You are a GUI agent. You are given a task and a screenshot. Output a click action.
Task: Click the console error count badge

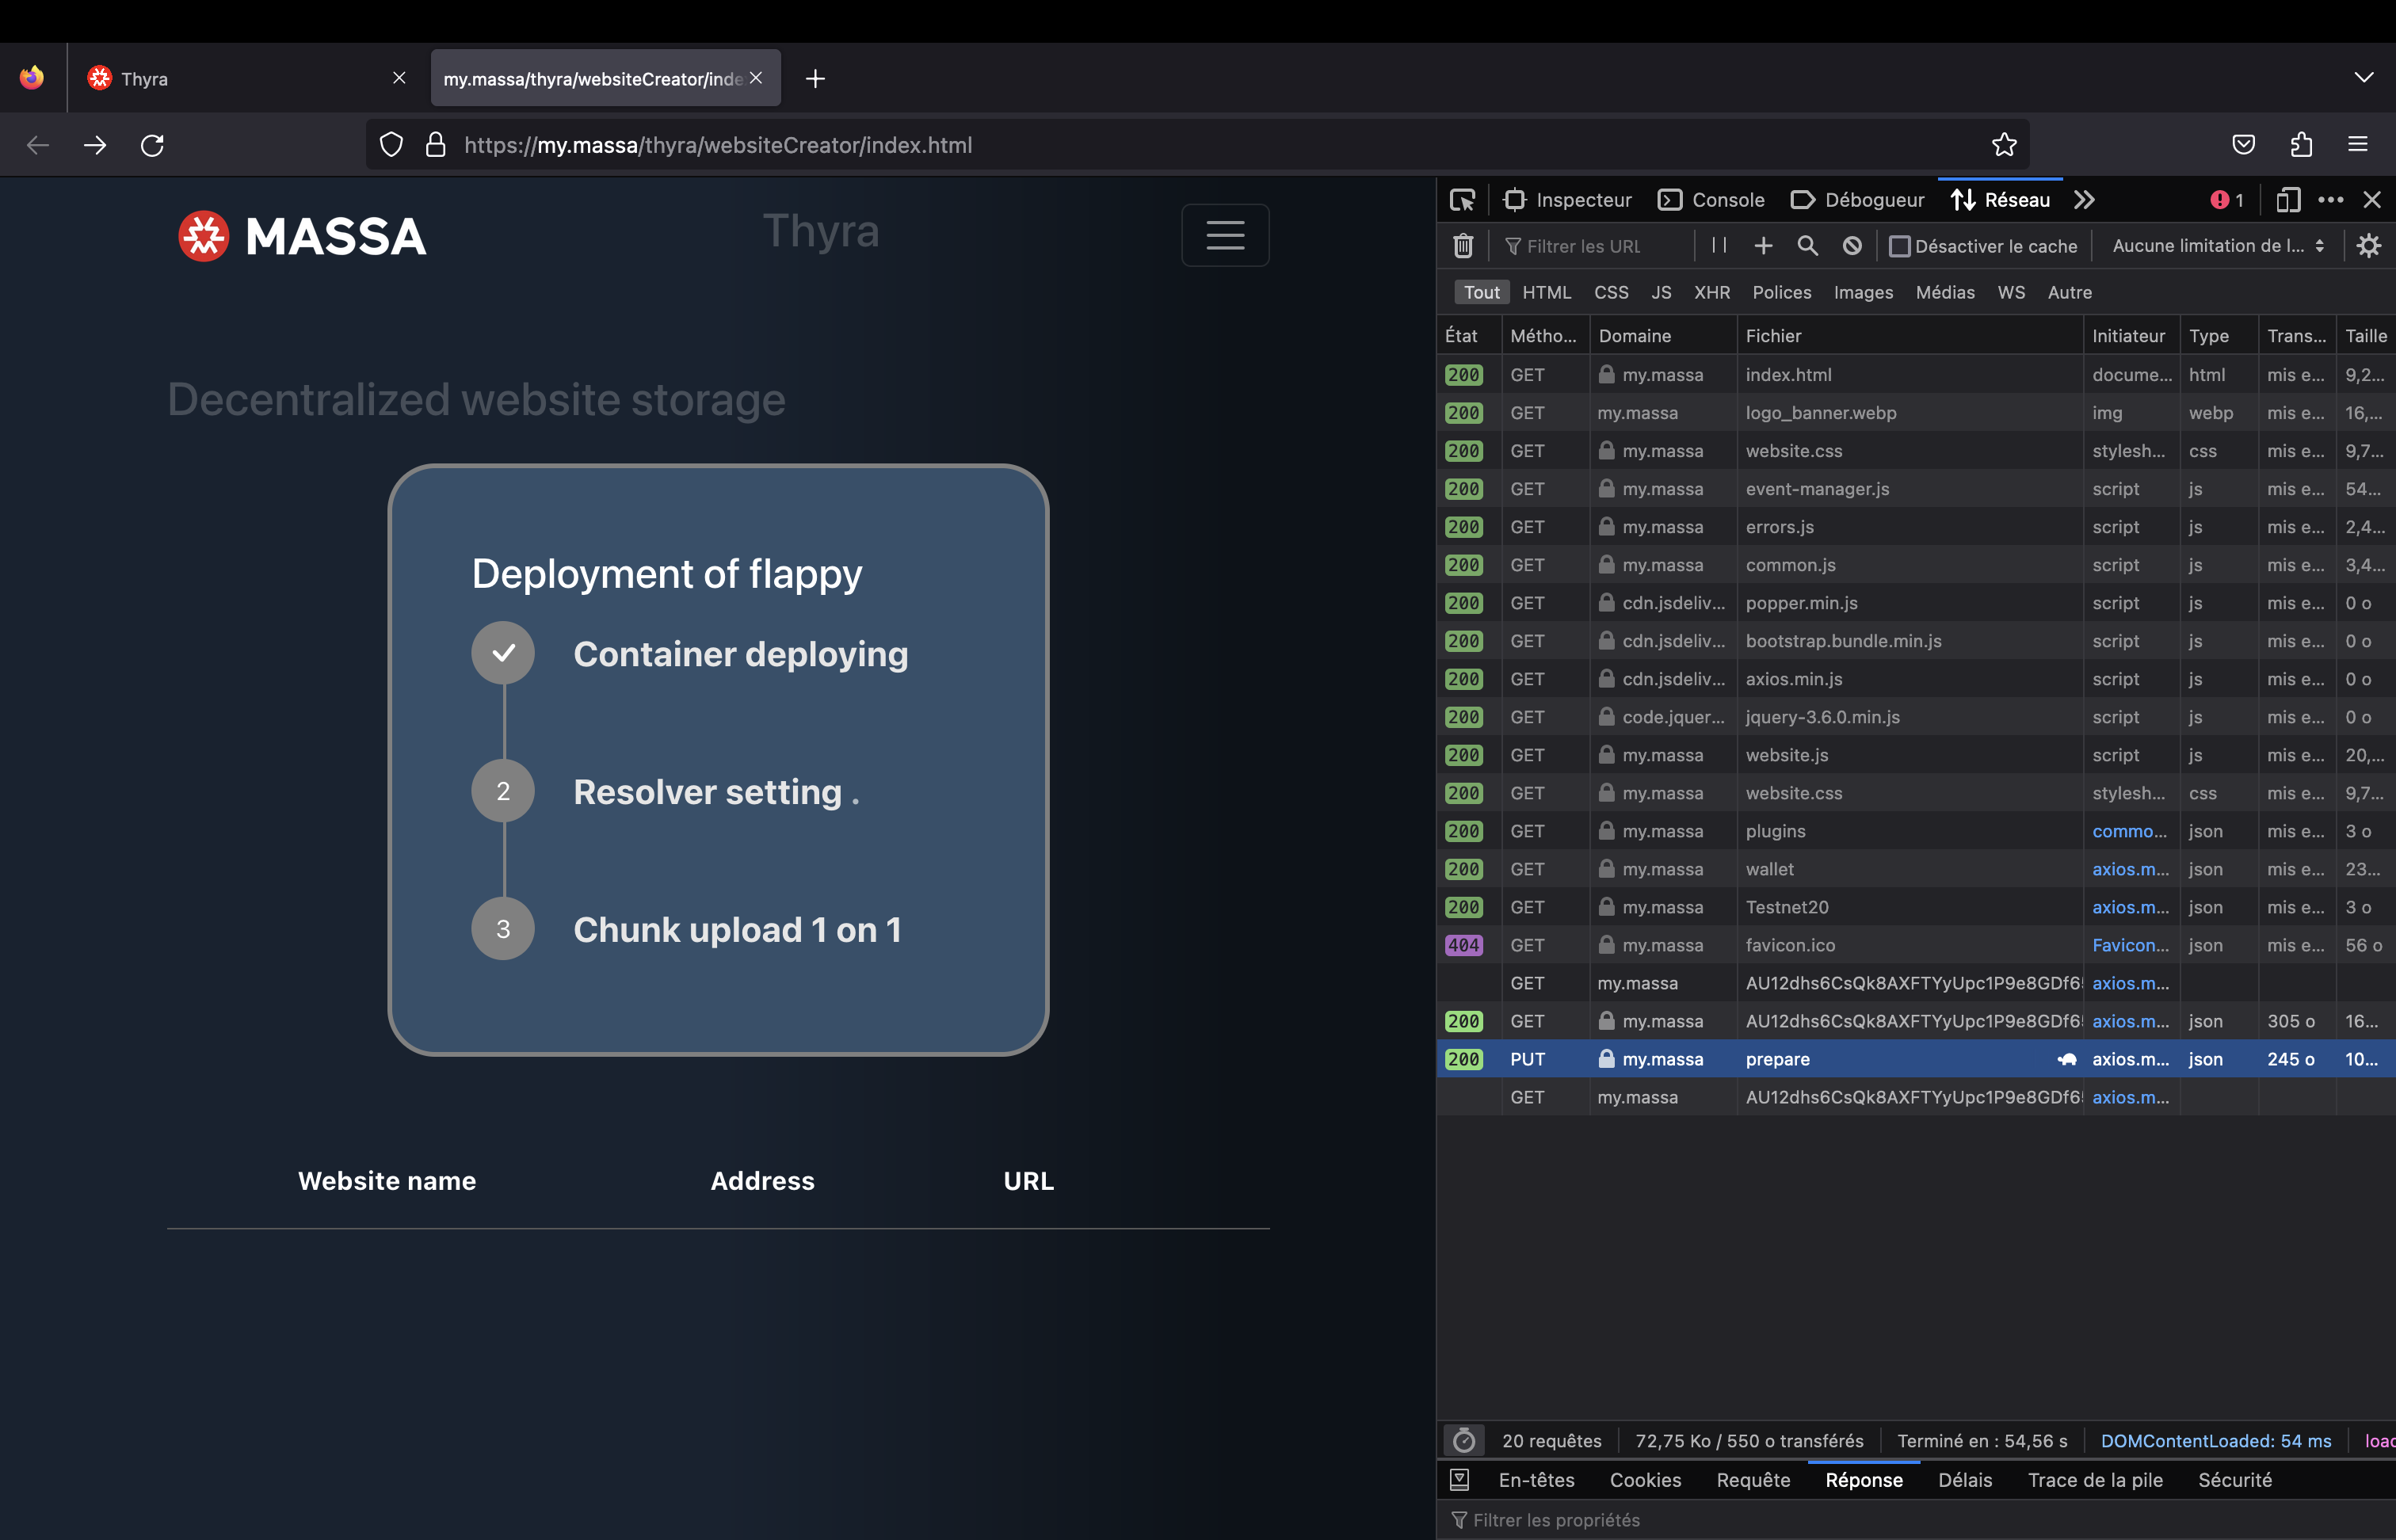click(x=2225, y=199)
